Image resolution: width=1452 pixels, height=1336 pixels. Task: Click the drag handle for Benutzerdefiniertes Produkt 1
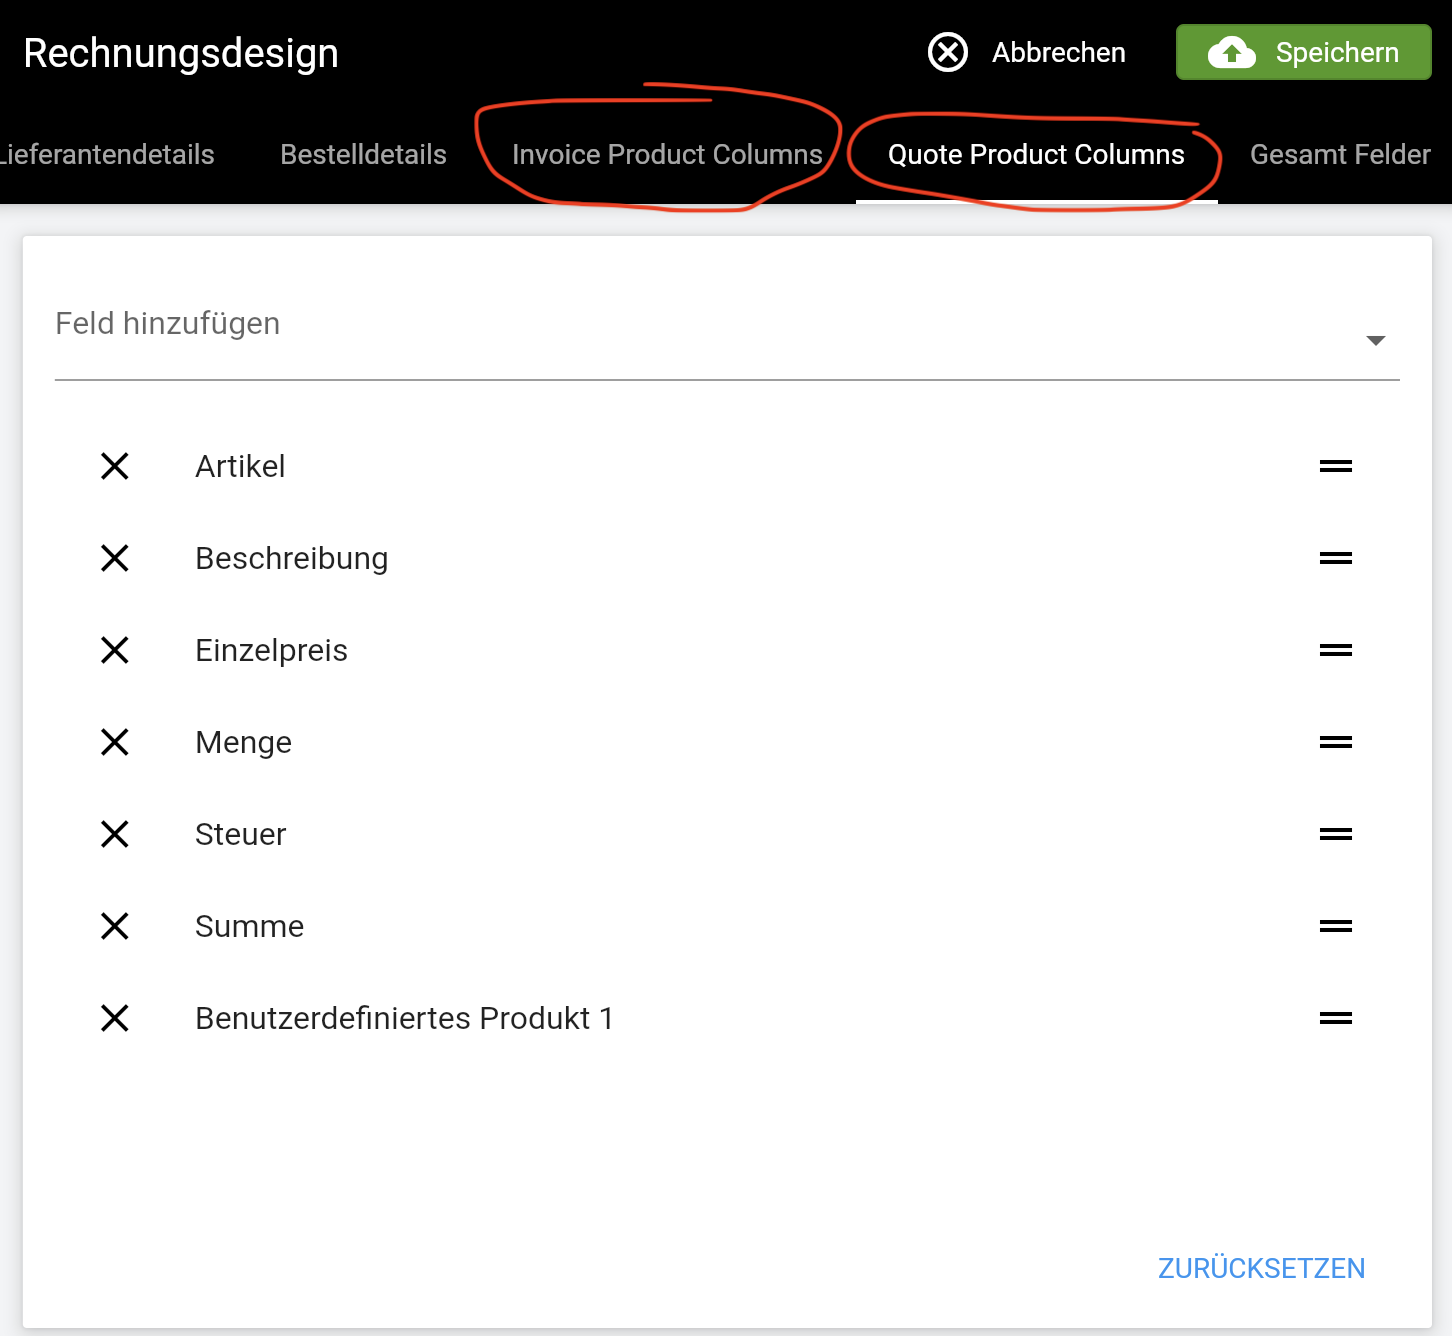(1336, 1018)
